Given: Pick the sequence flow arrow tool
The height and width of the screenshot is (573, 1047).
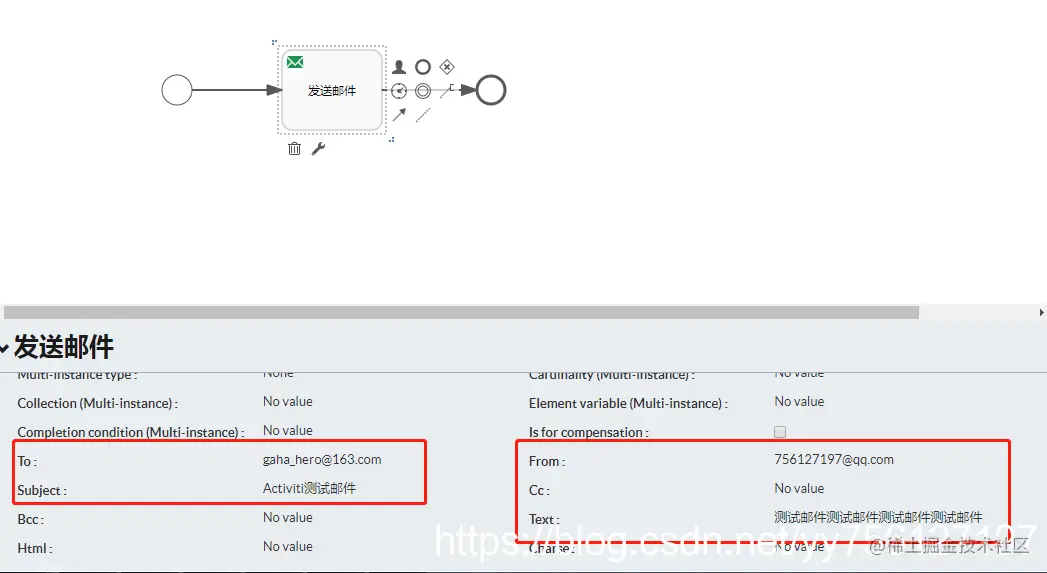Looking at the screenshot, I should pos(399,115).
